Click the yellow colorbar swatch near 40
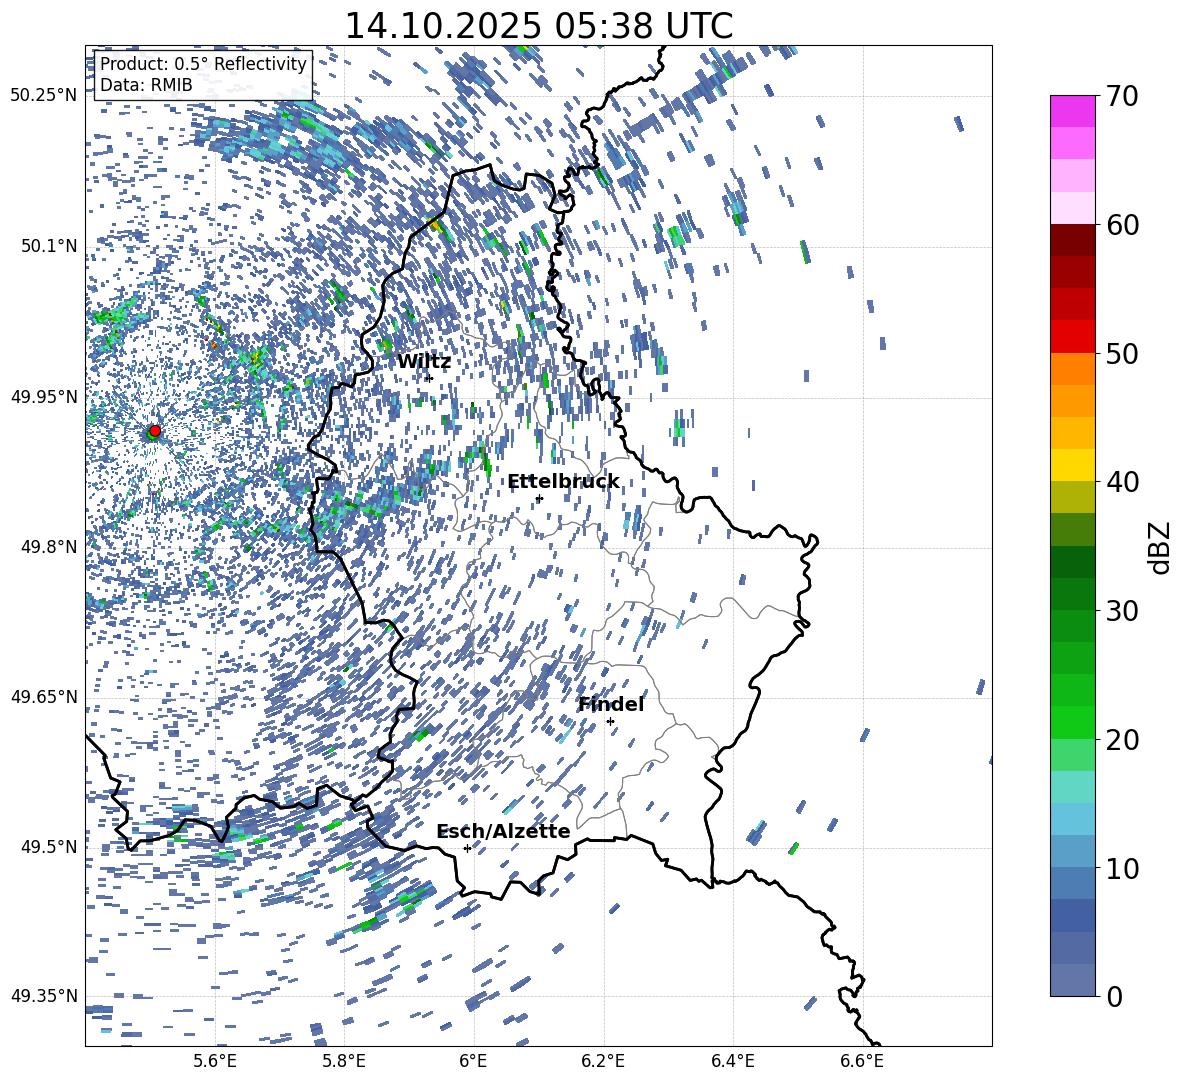 click(1073, 465)
